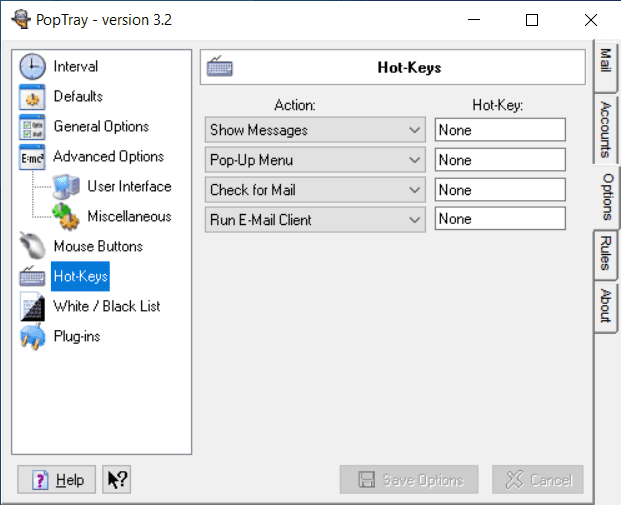
Task: Click the Show Messages hot-key field
Action: (500, 130)
